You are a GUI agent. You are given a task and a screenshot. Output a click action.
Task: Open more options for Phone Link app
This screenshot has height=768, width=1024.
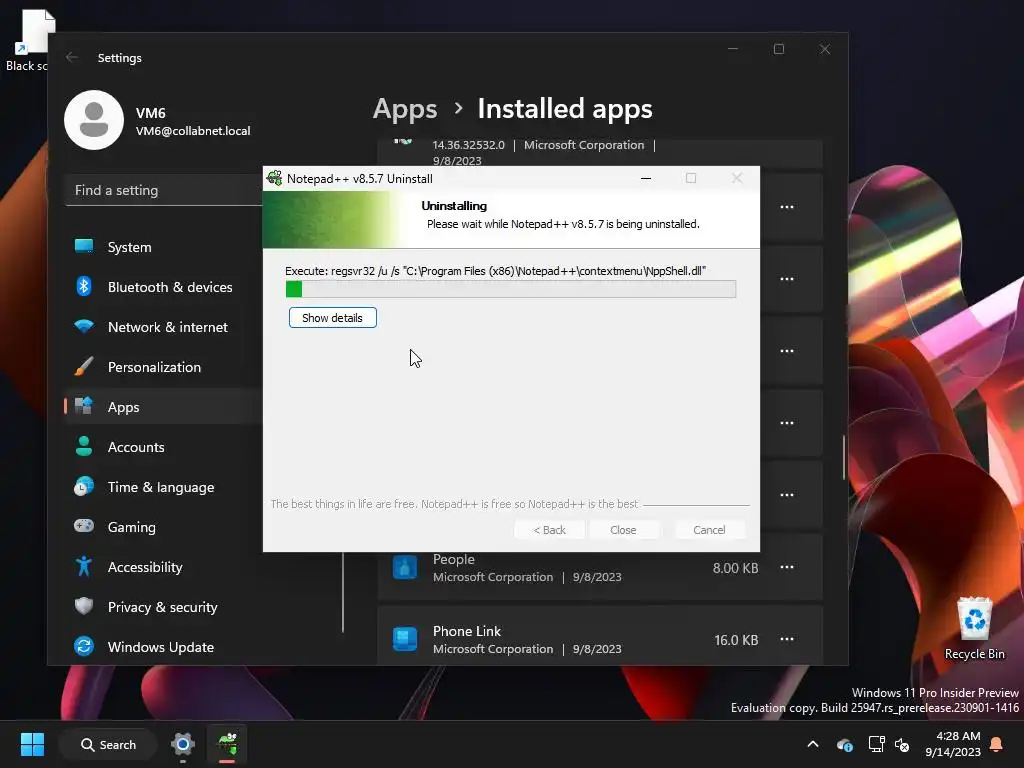coord(787,639)
